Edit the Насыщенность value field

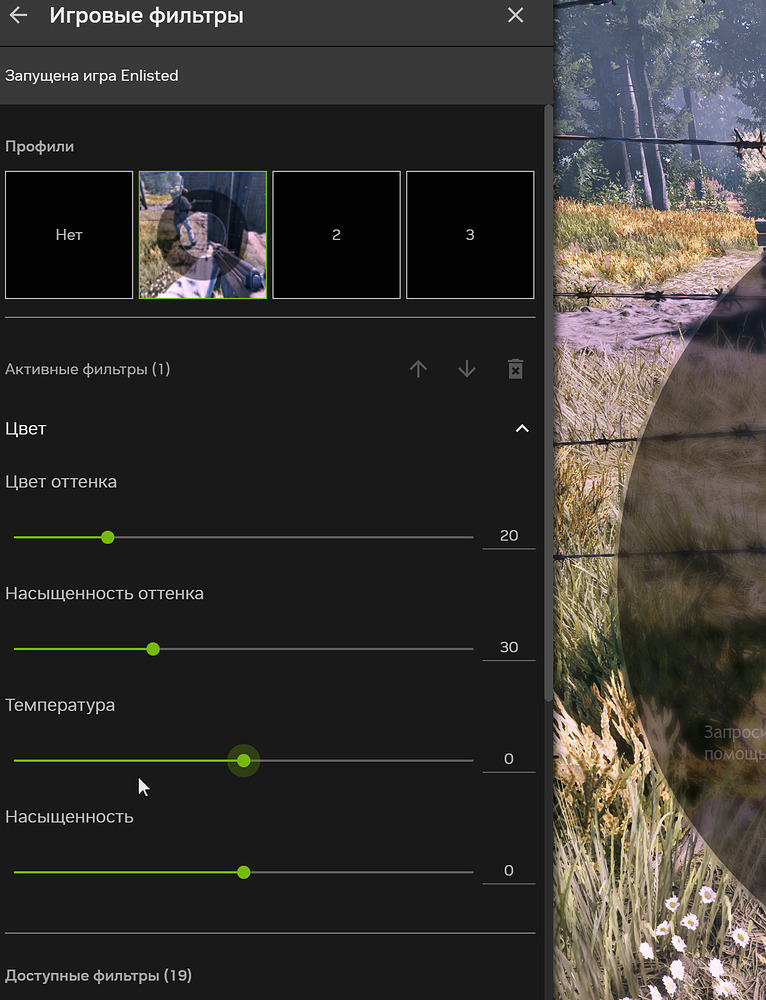[509, 871]
